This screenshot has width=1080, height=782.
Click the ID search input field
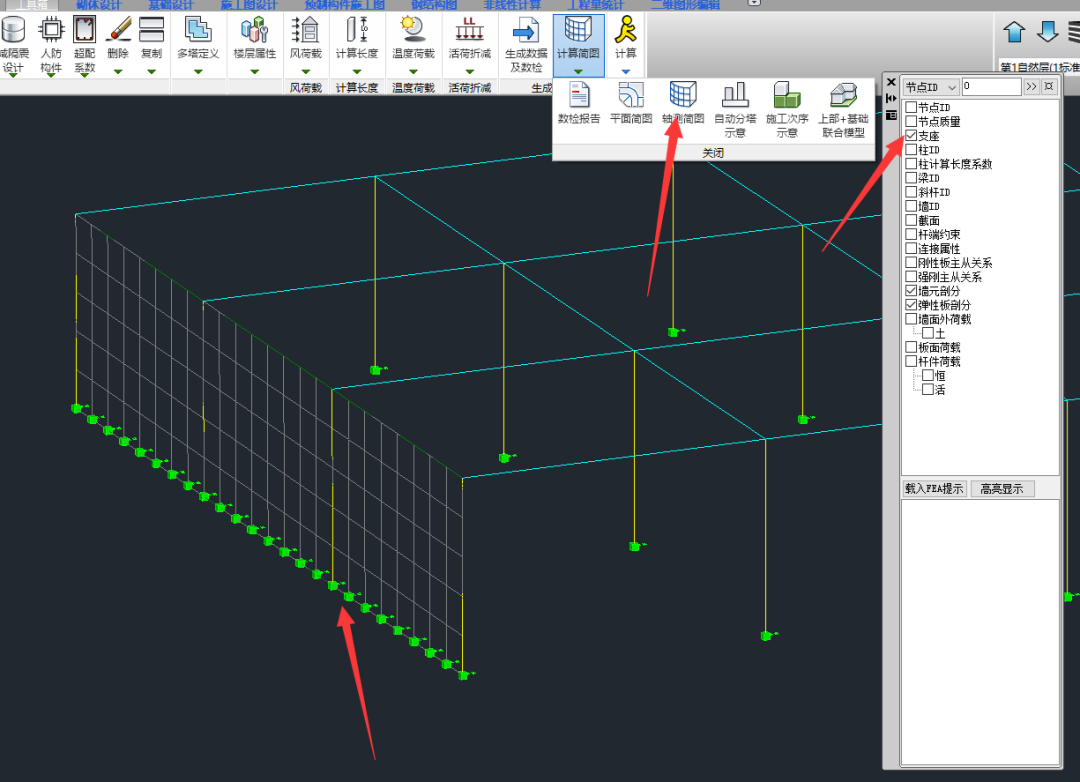990,88
